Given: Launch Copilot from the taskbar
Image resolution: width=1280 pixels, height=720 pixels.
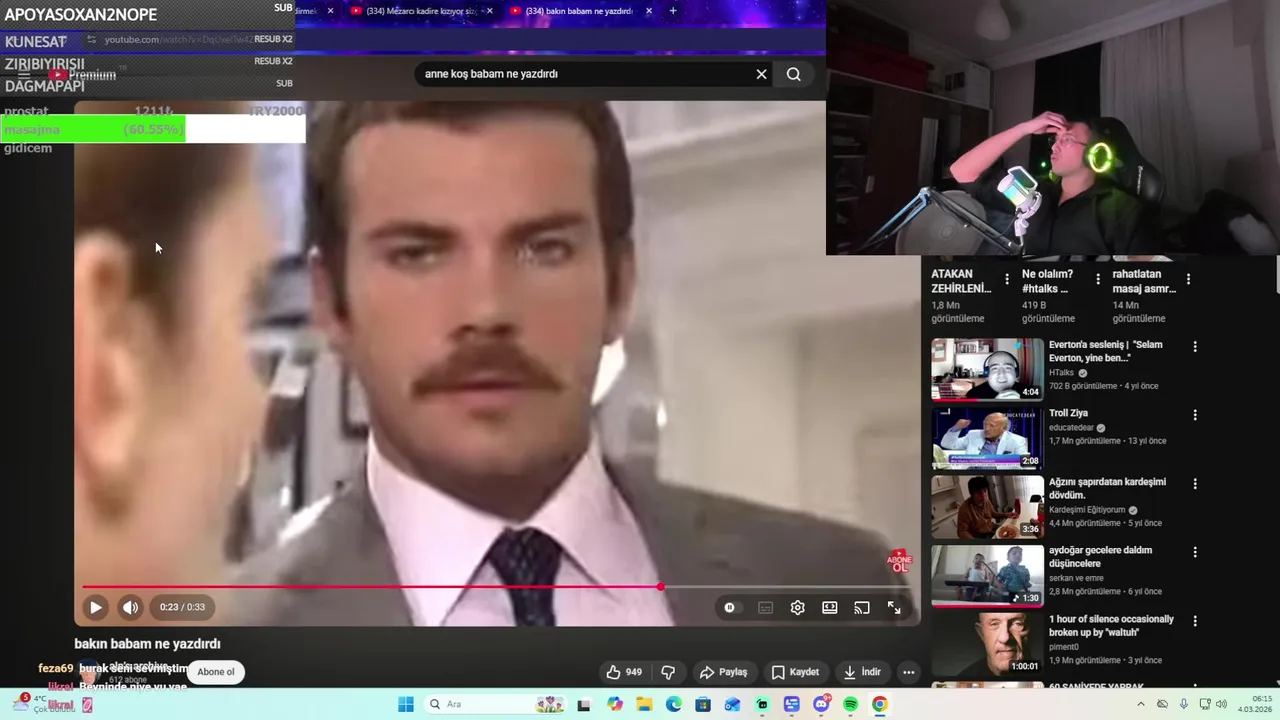Looking at the screenshot, I should tap(614, 704).
